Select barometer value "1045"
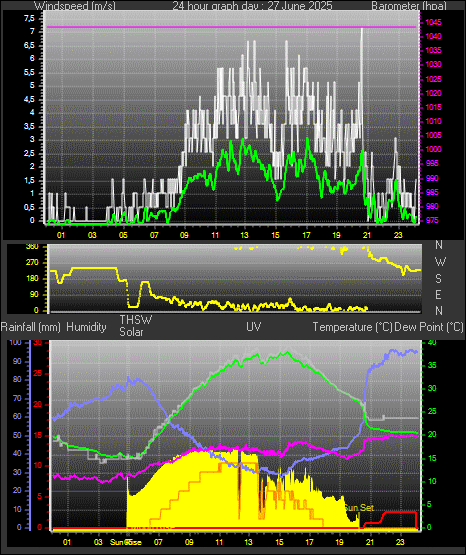The image size is (466, 555). (433, 22)
